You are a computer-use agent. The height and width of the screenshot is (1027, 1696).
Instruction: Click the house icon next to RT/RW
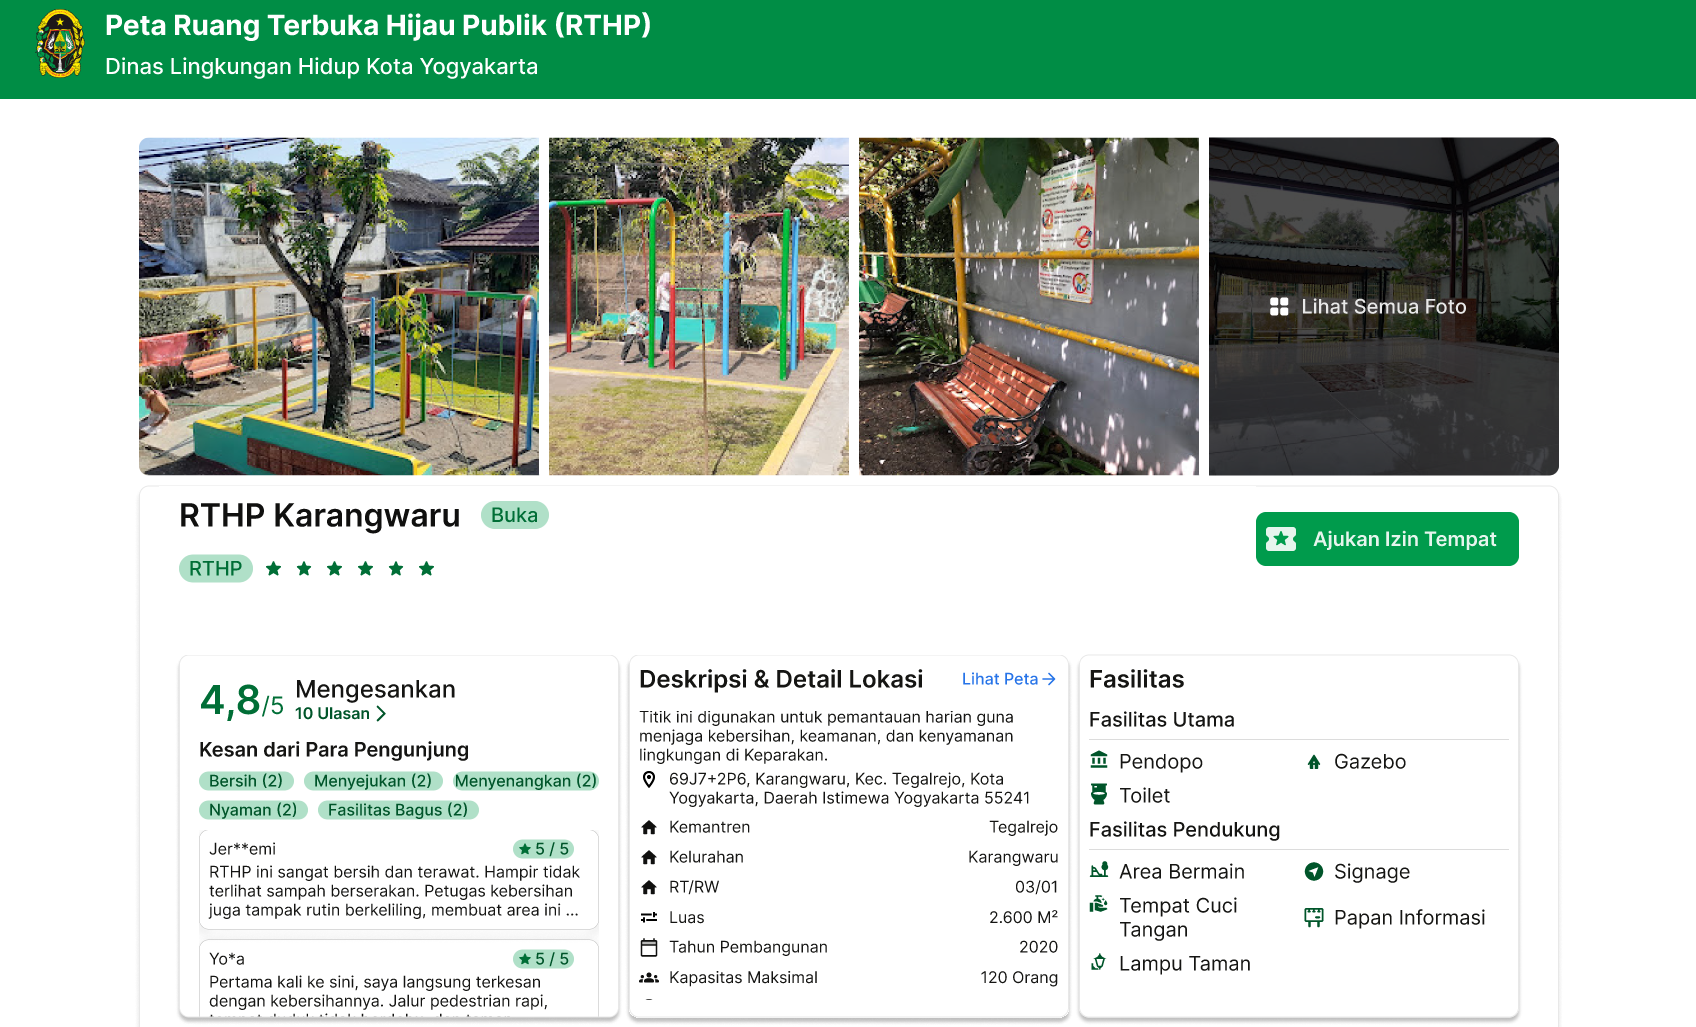point(649,887)
